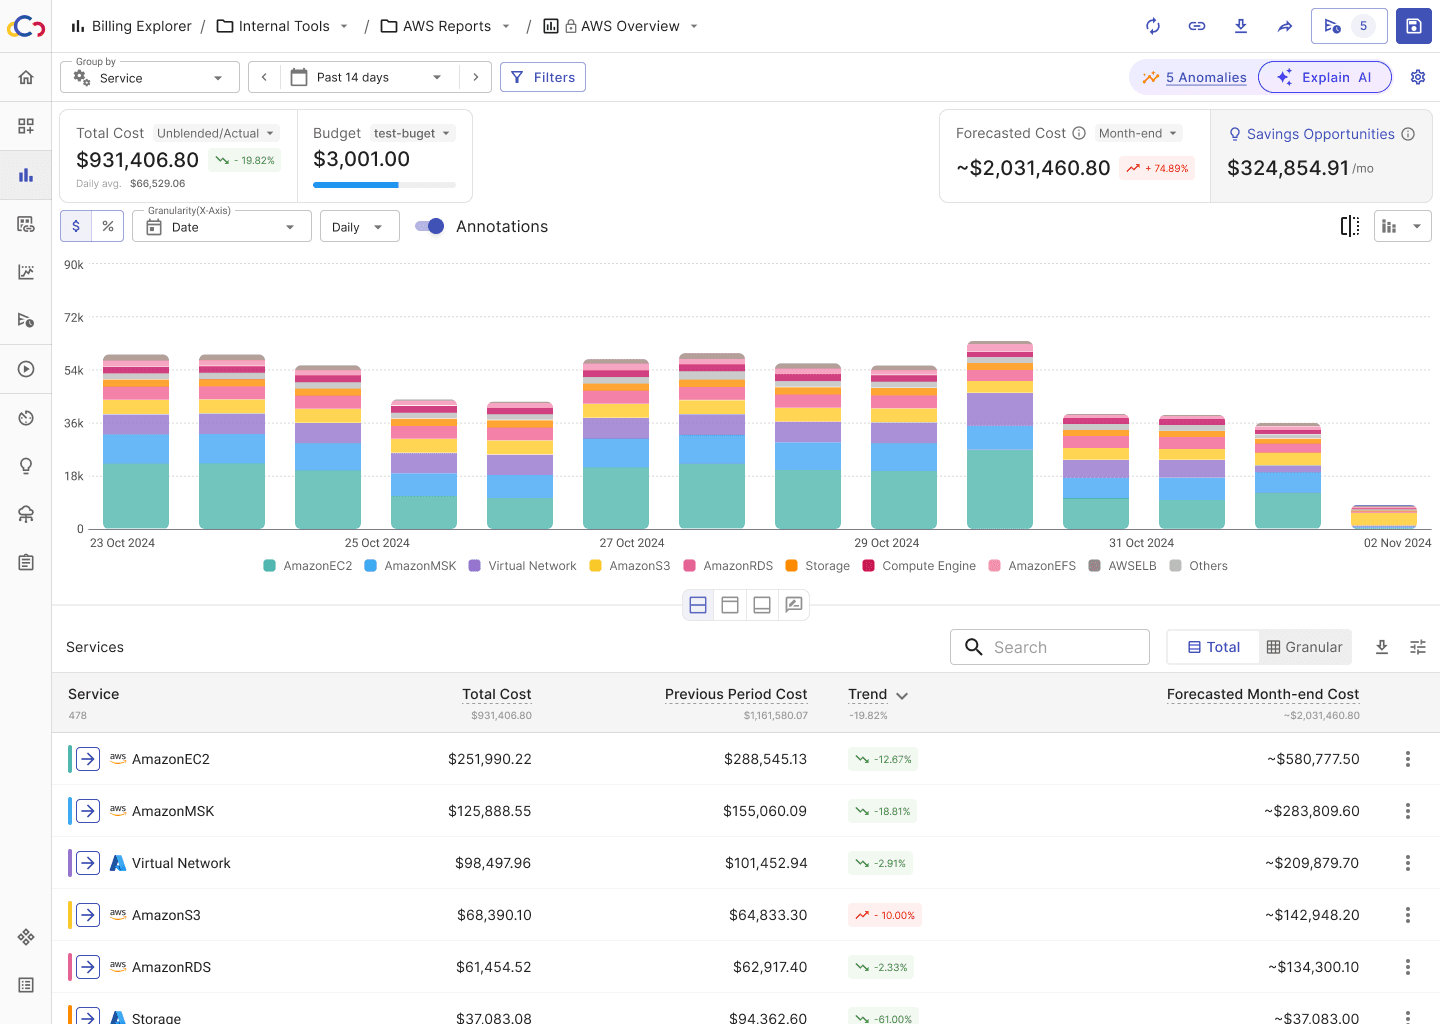Copy the report link via chain icon

click(1197, 26)
